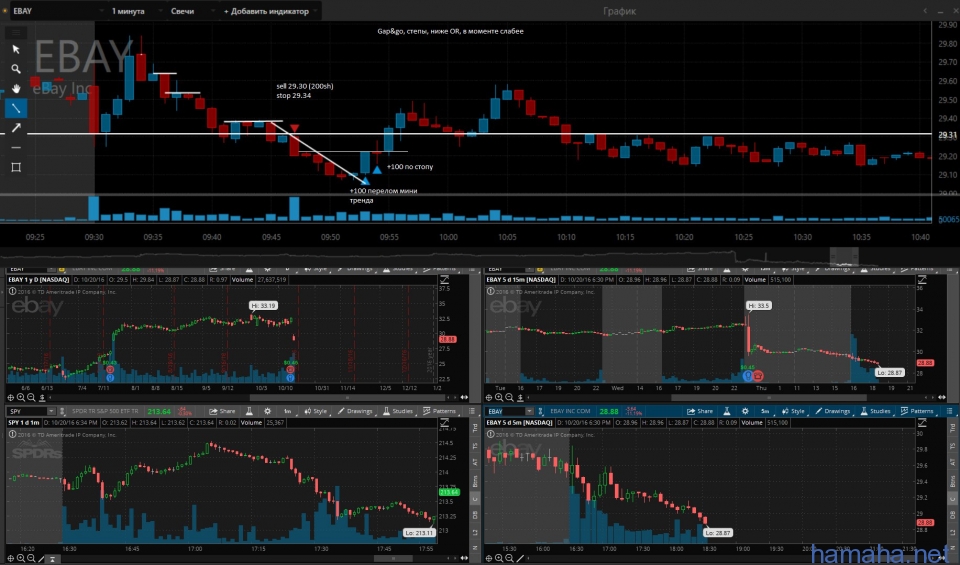Open the Добавить индикатор dropdown
Image resolution: width=960 pixels, height=565 pixels.
pos(271,11)
